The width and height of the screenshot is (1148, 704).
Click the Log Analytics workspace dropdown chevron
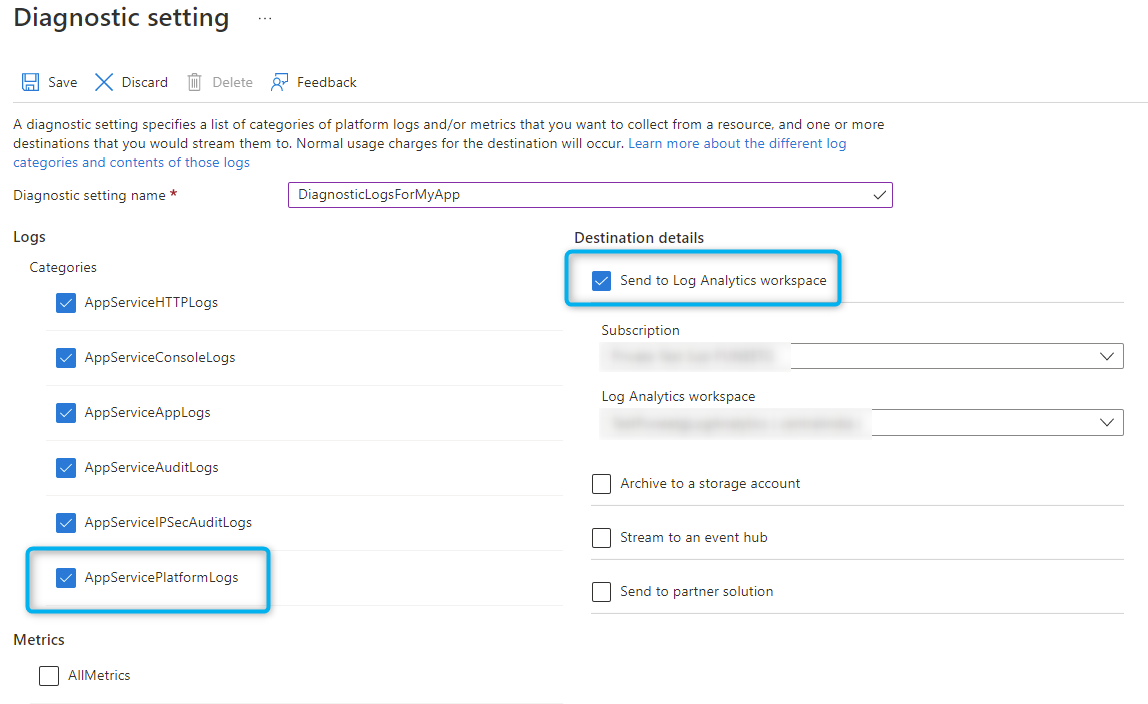coord(1106,422)
